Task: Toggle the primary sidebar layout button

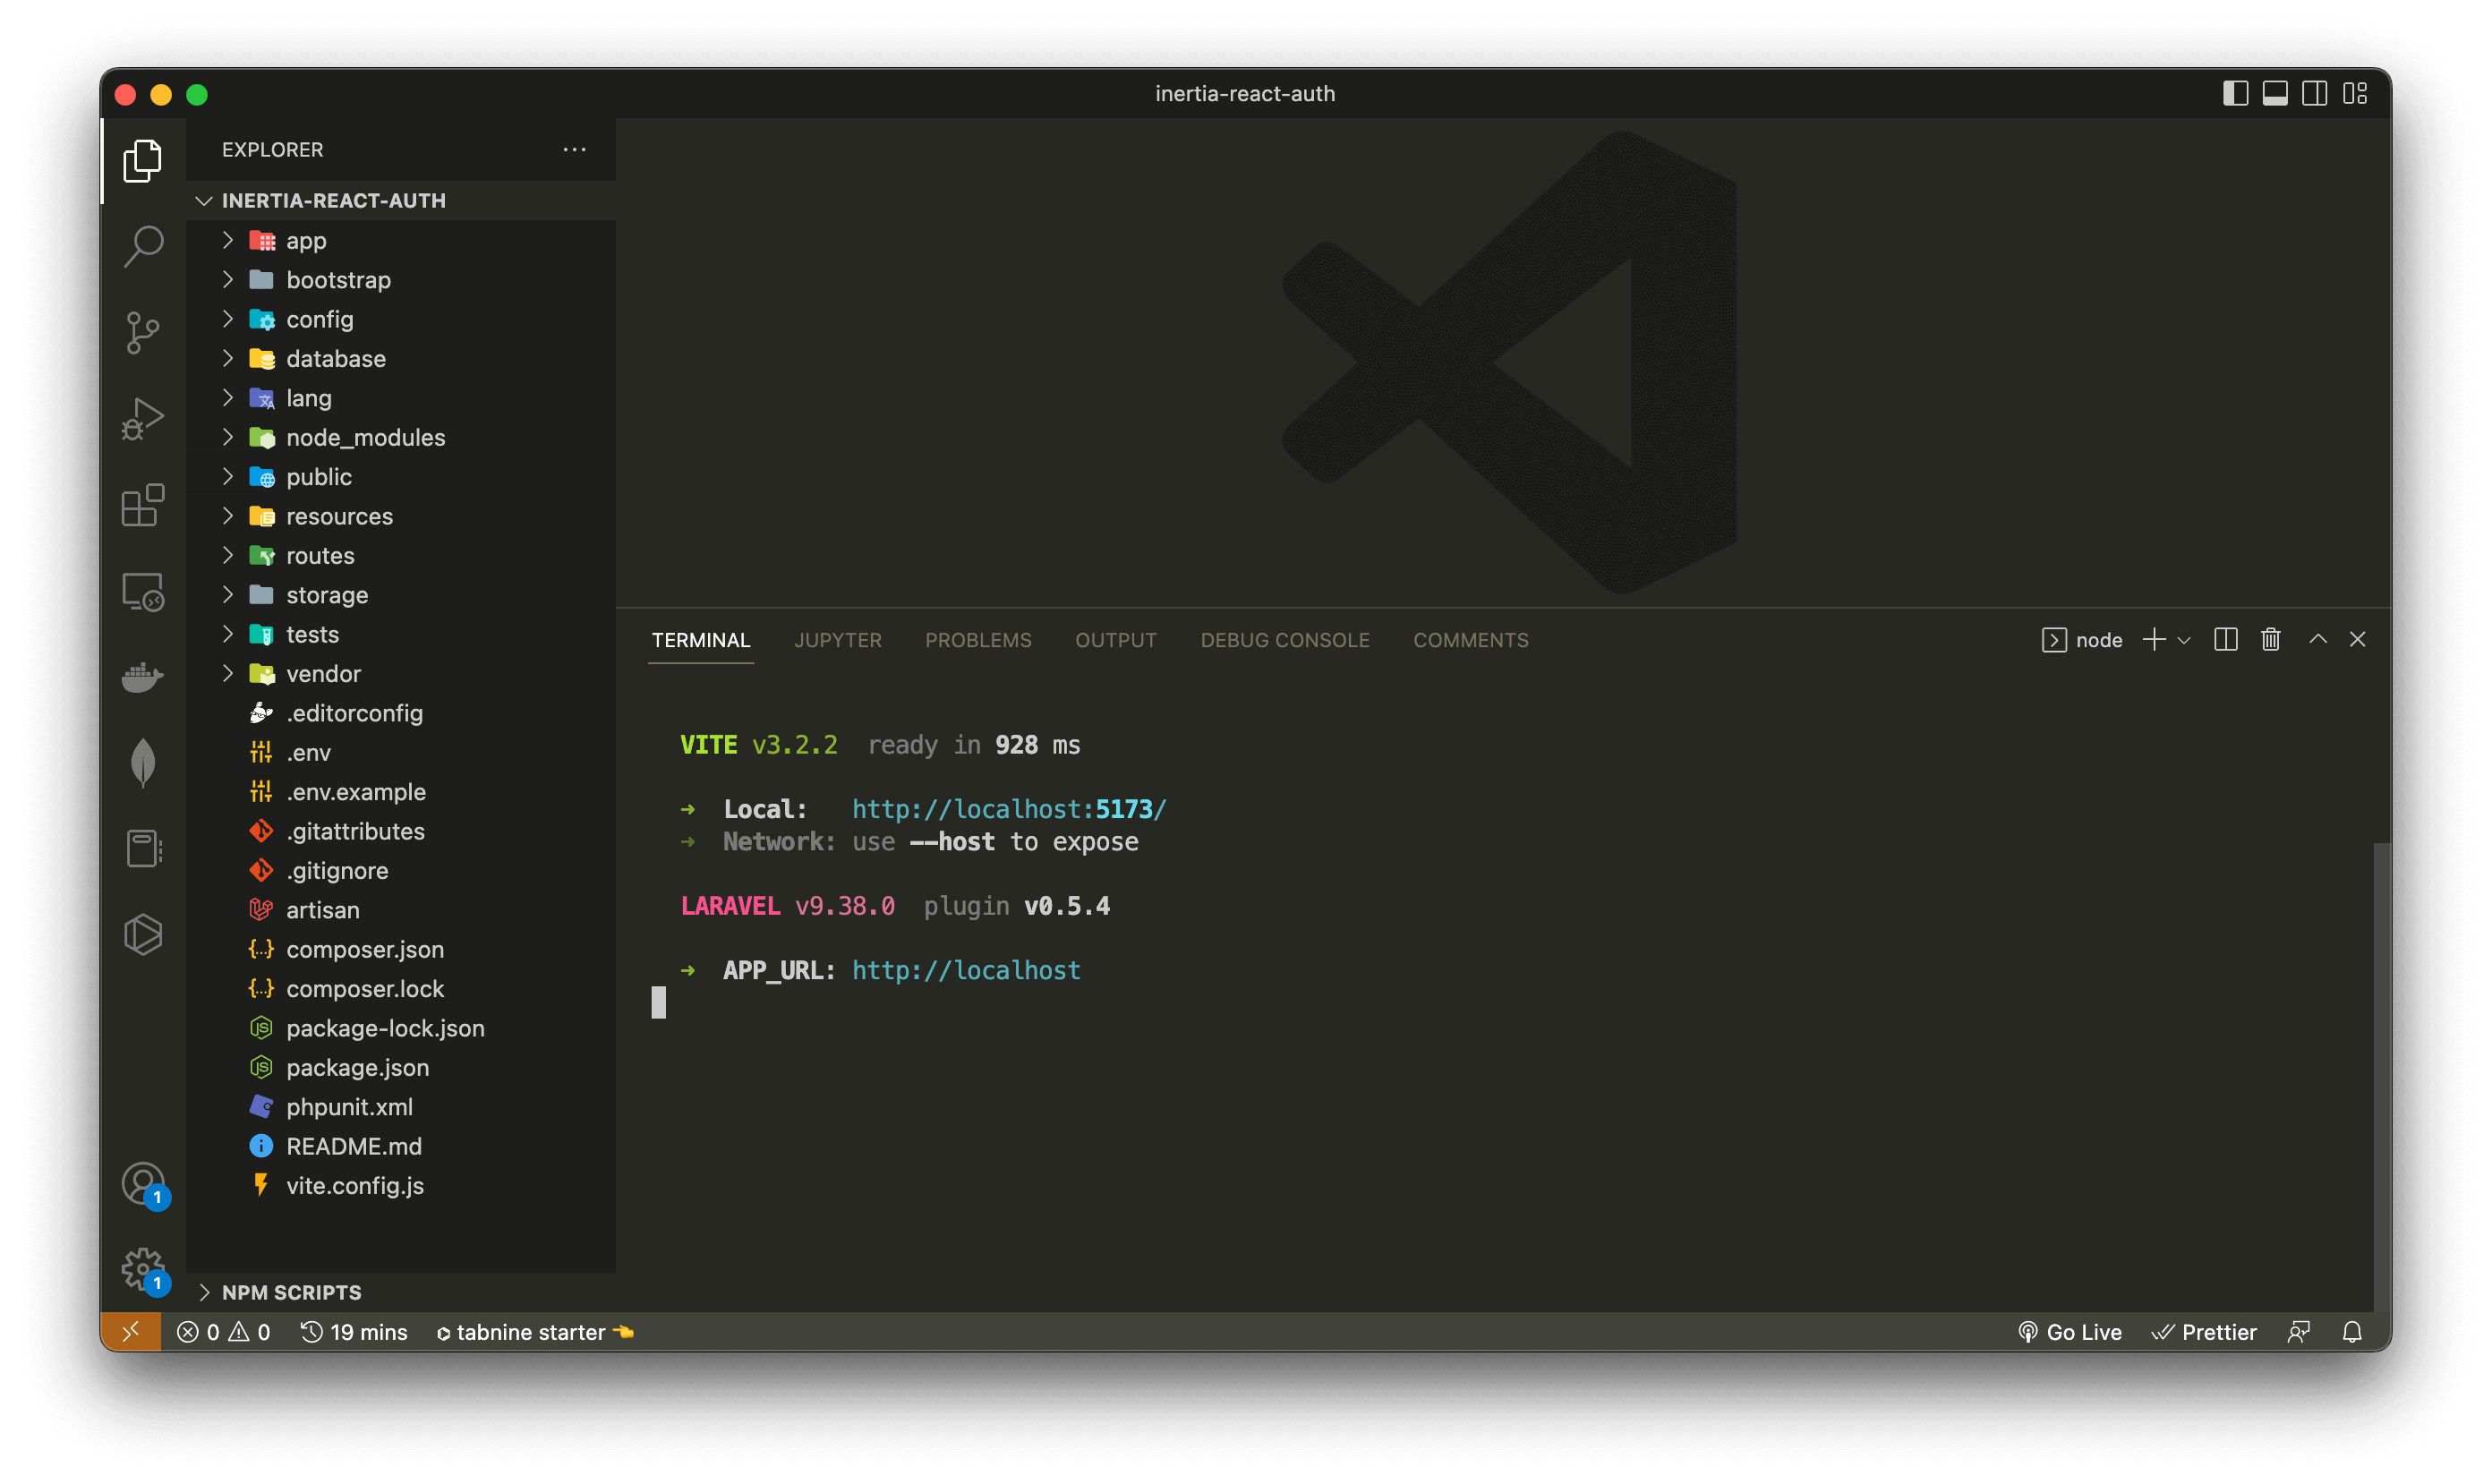Action: [2235, 94]
